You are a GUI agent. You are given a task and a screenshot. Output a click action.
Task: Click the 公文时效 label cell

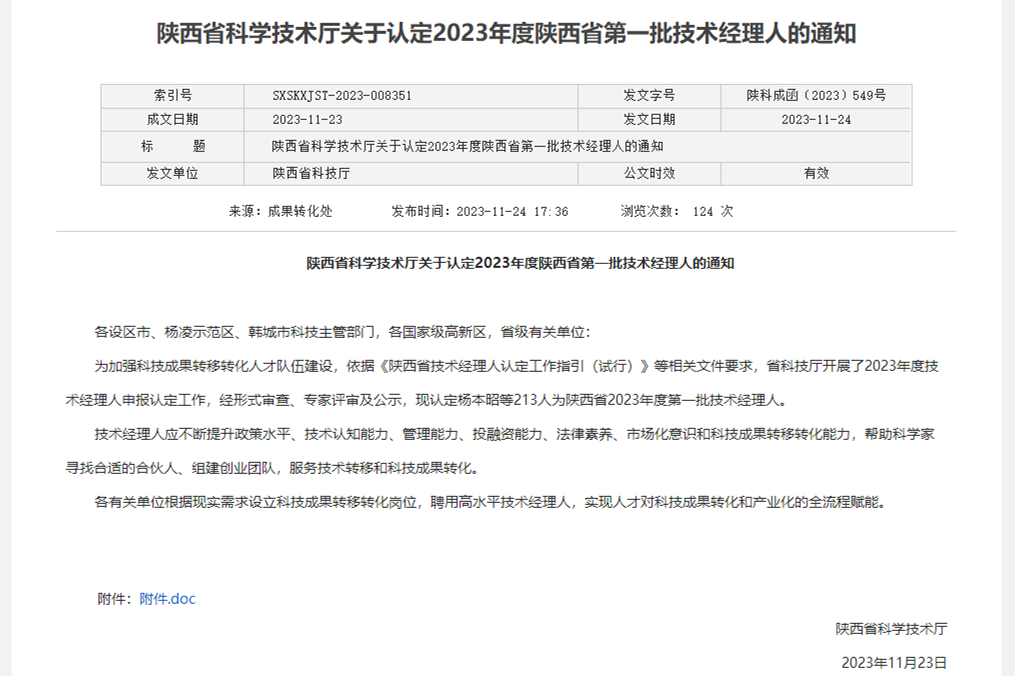tap(649, 173)
